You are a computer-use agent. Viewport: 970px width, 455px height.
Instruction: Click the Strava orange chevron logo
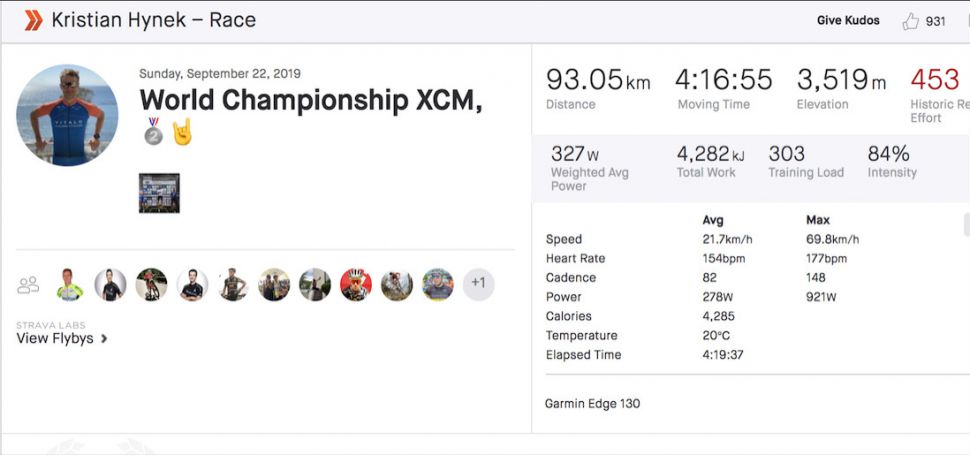(33, 20)
